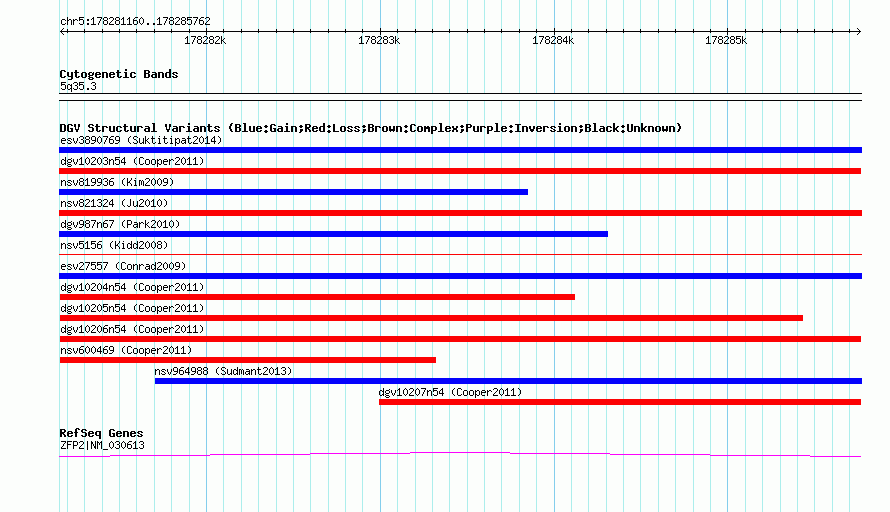Click dgv10205n54 (Cooper2011) label

click(x=132, y=308)
